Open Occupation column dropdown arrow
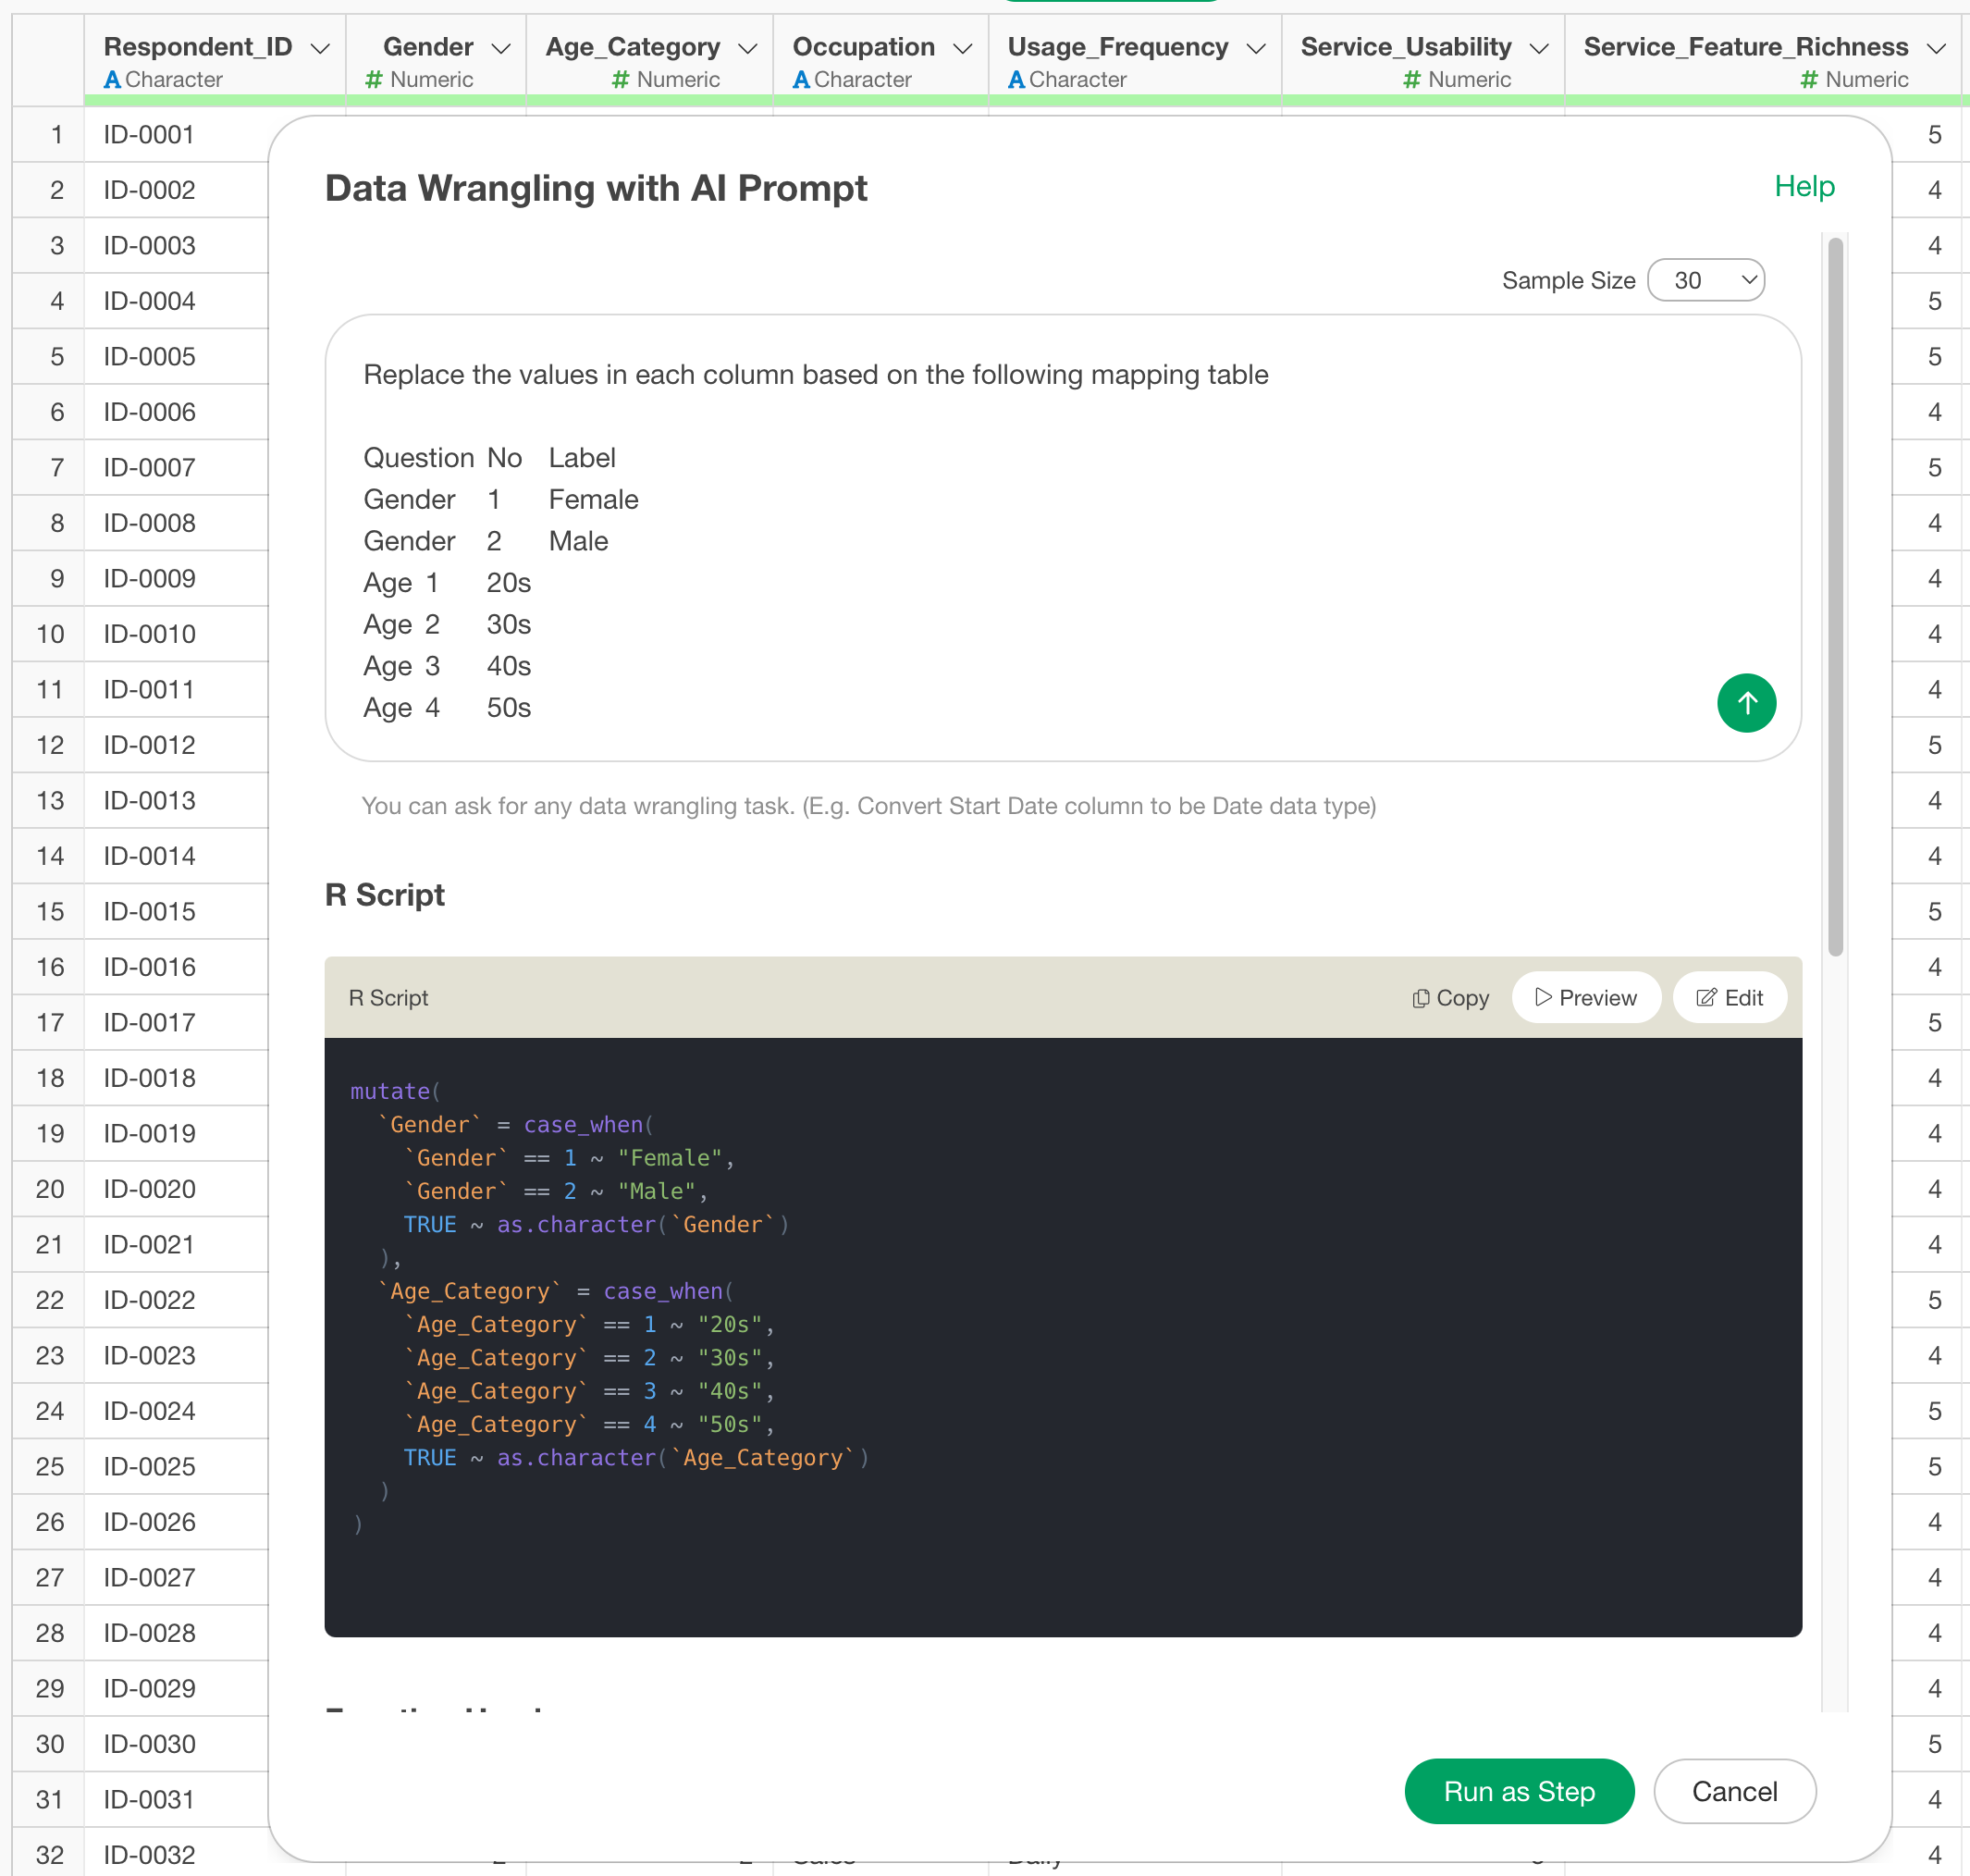1970x1876 pixels. [x=963, y=48]
